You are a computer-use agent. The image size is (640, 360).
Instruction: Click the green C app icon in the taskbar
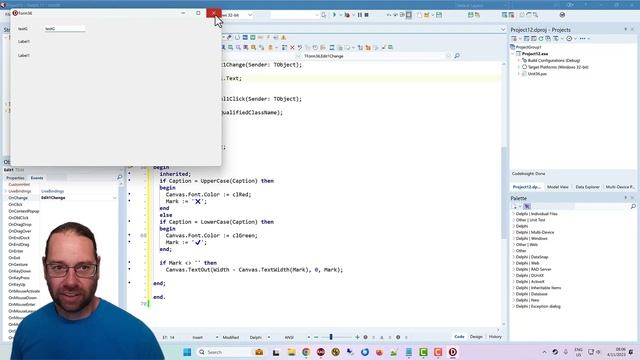tap(423, 352)
